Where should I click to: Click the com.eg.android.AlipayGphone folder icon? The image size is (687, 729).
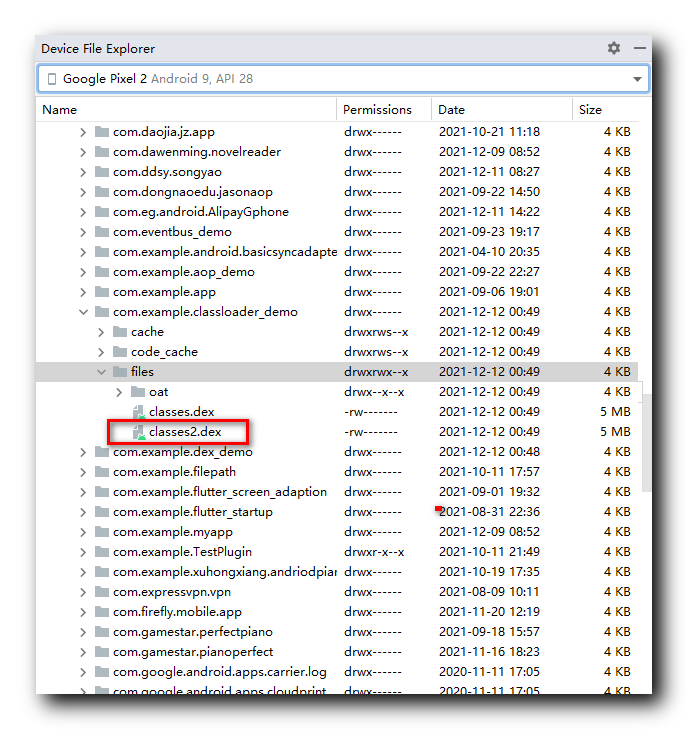pyautogui.click(x=102, y=212)
